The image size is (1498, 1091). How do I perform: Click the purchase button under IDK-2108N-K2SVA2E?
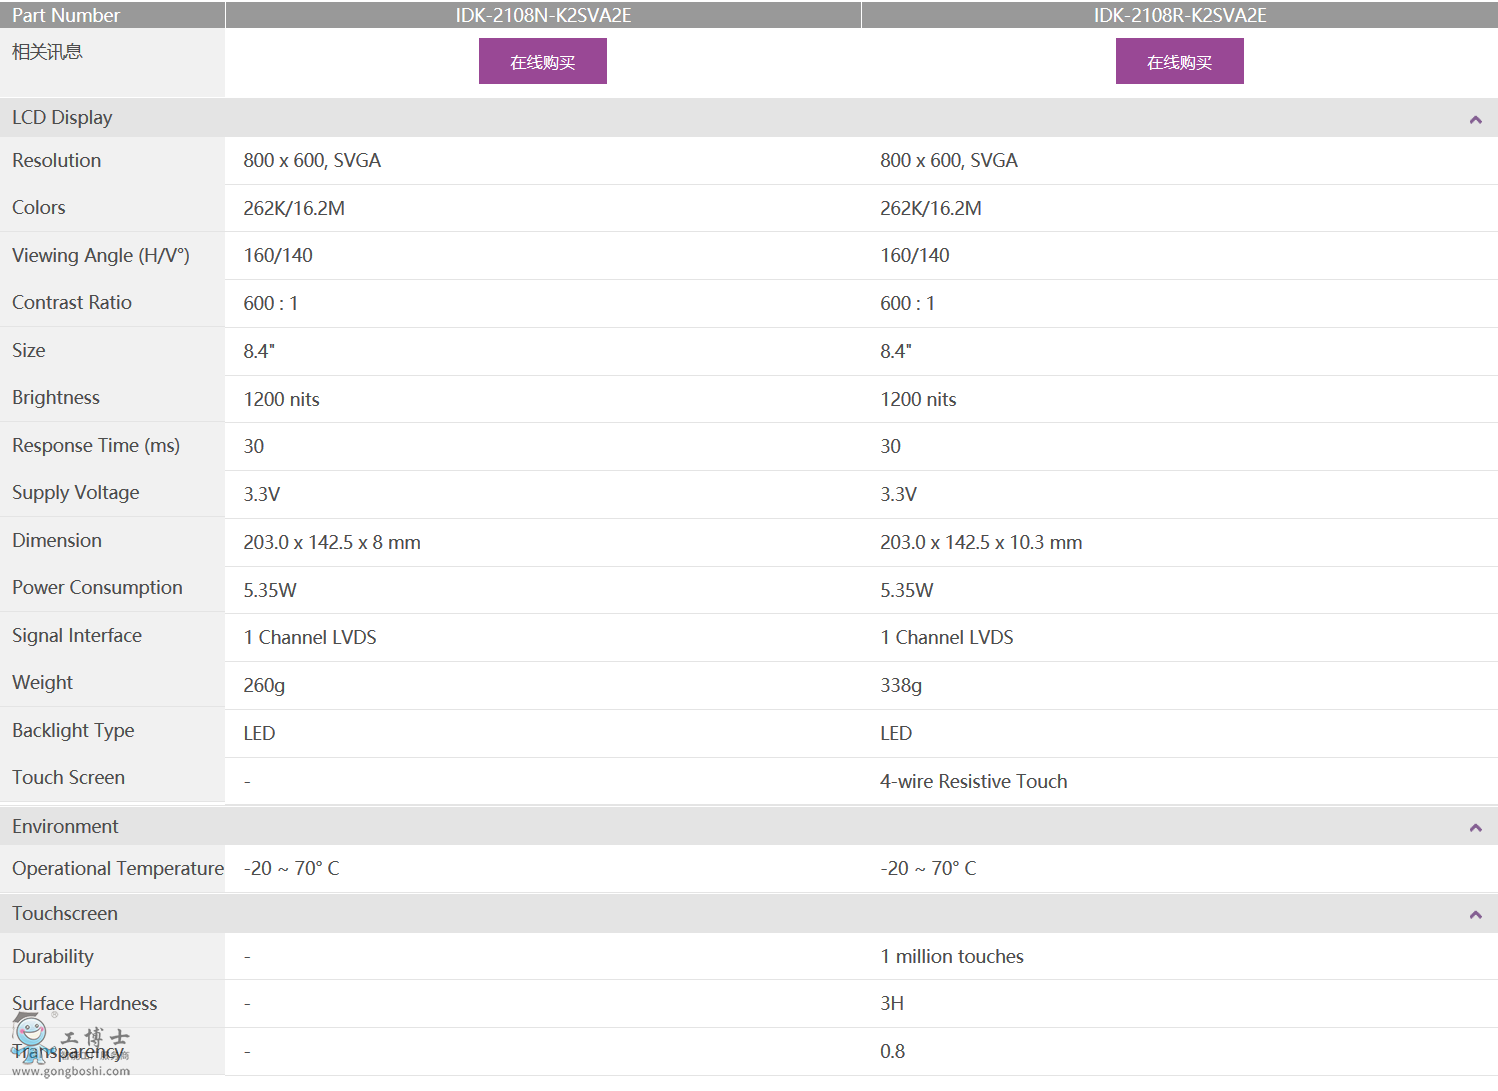point(542,62)
